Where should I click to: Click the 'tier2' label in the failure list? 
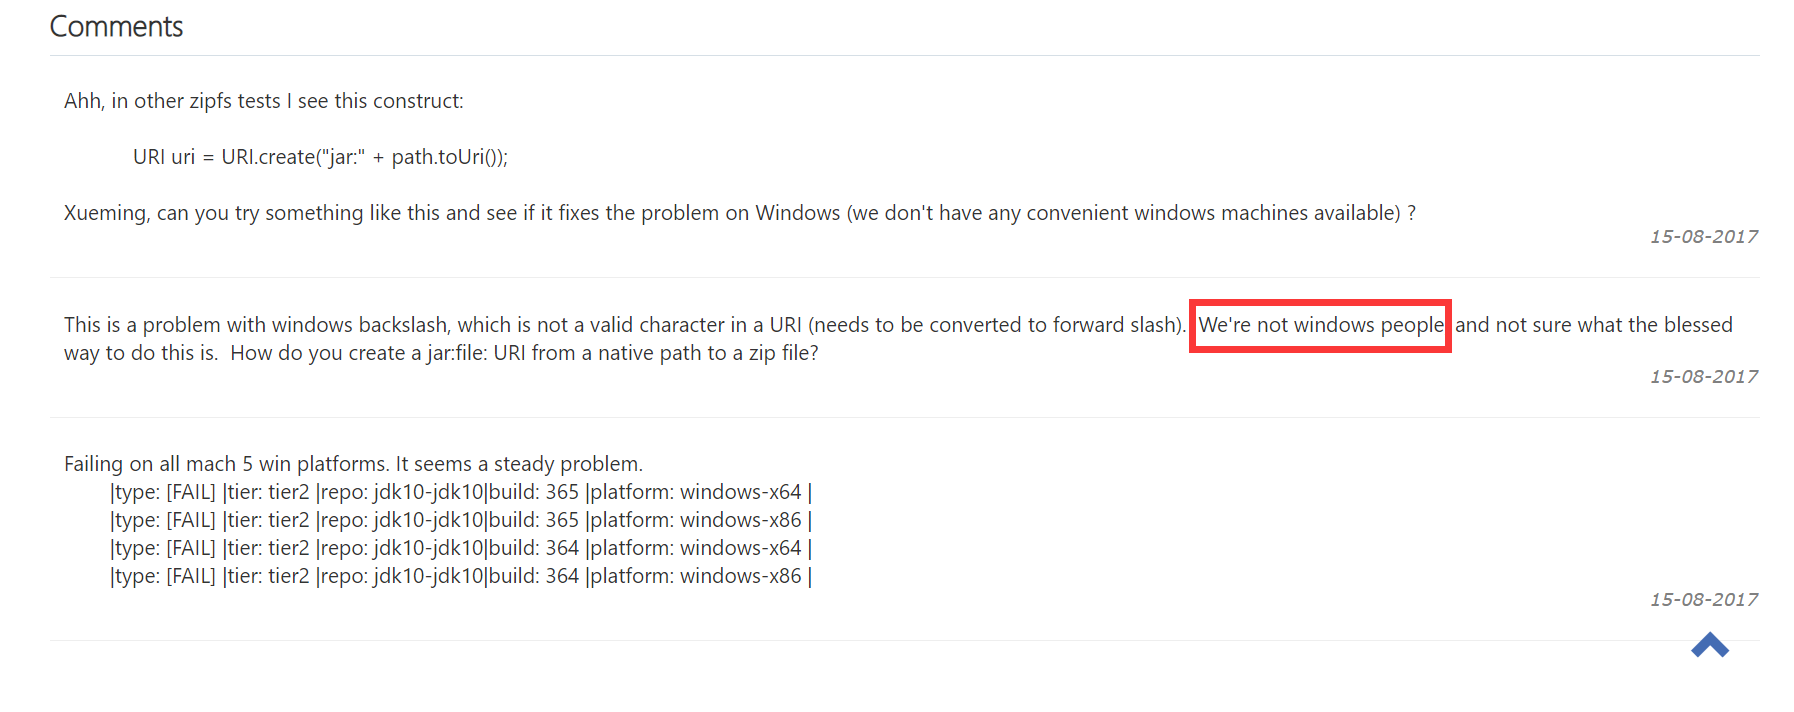(290, 491)
